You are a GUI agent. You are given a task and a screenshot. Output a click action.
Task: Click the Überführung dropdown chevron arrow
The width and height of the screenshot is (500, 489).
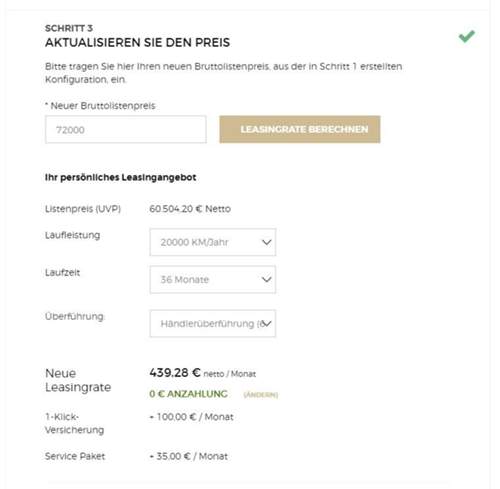266,323
